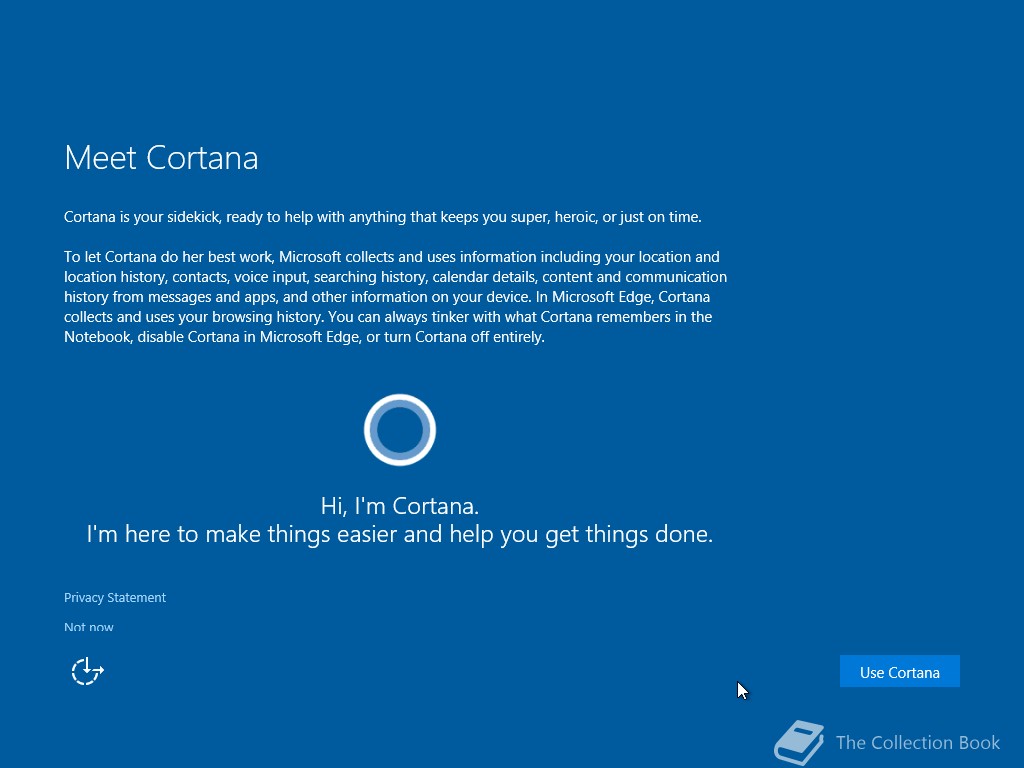Click the Use Cortana button
The image size is (1024, 768).
pos(899,671)
